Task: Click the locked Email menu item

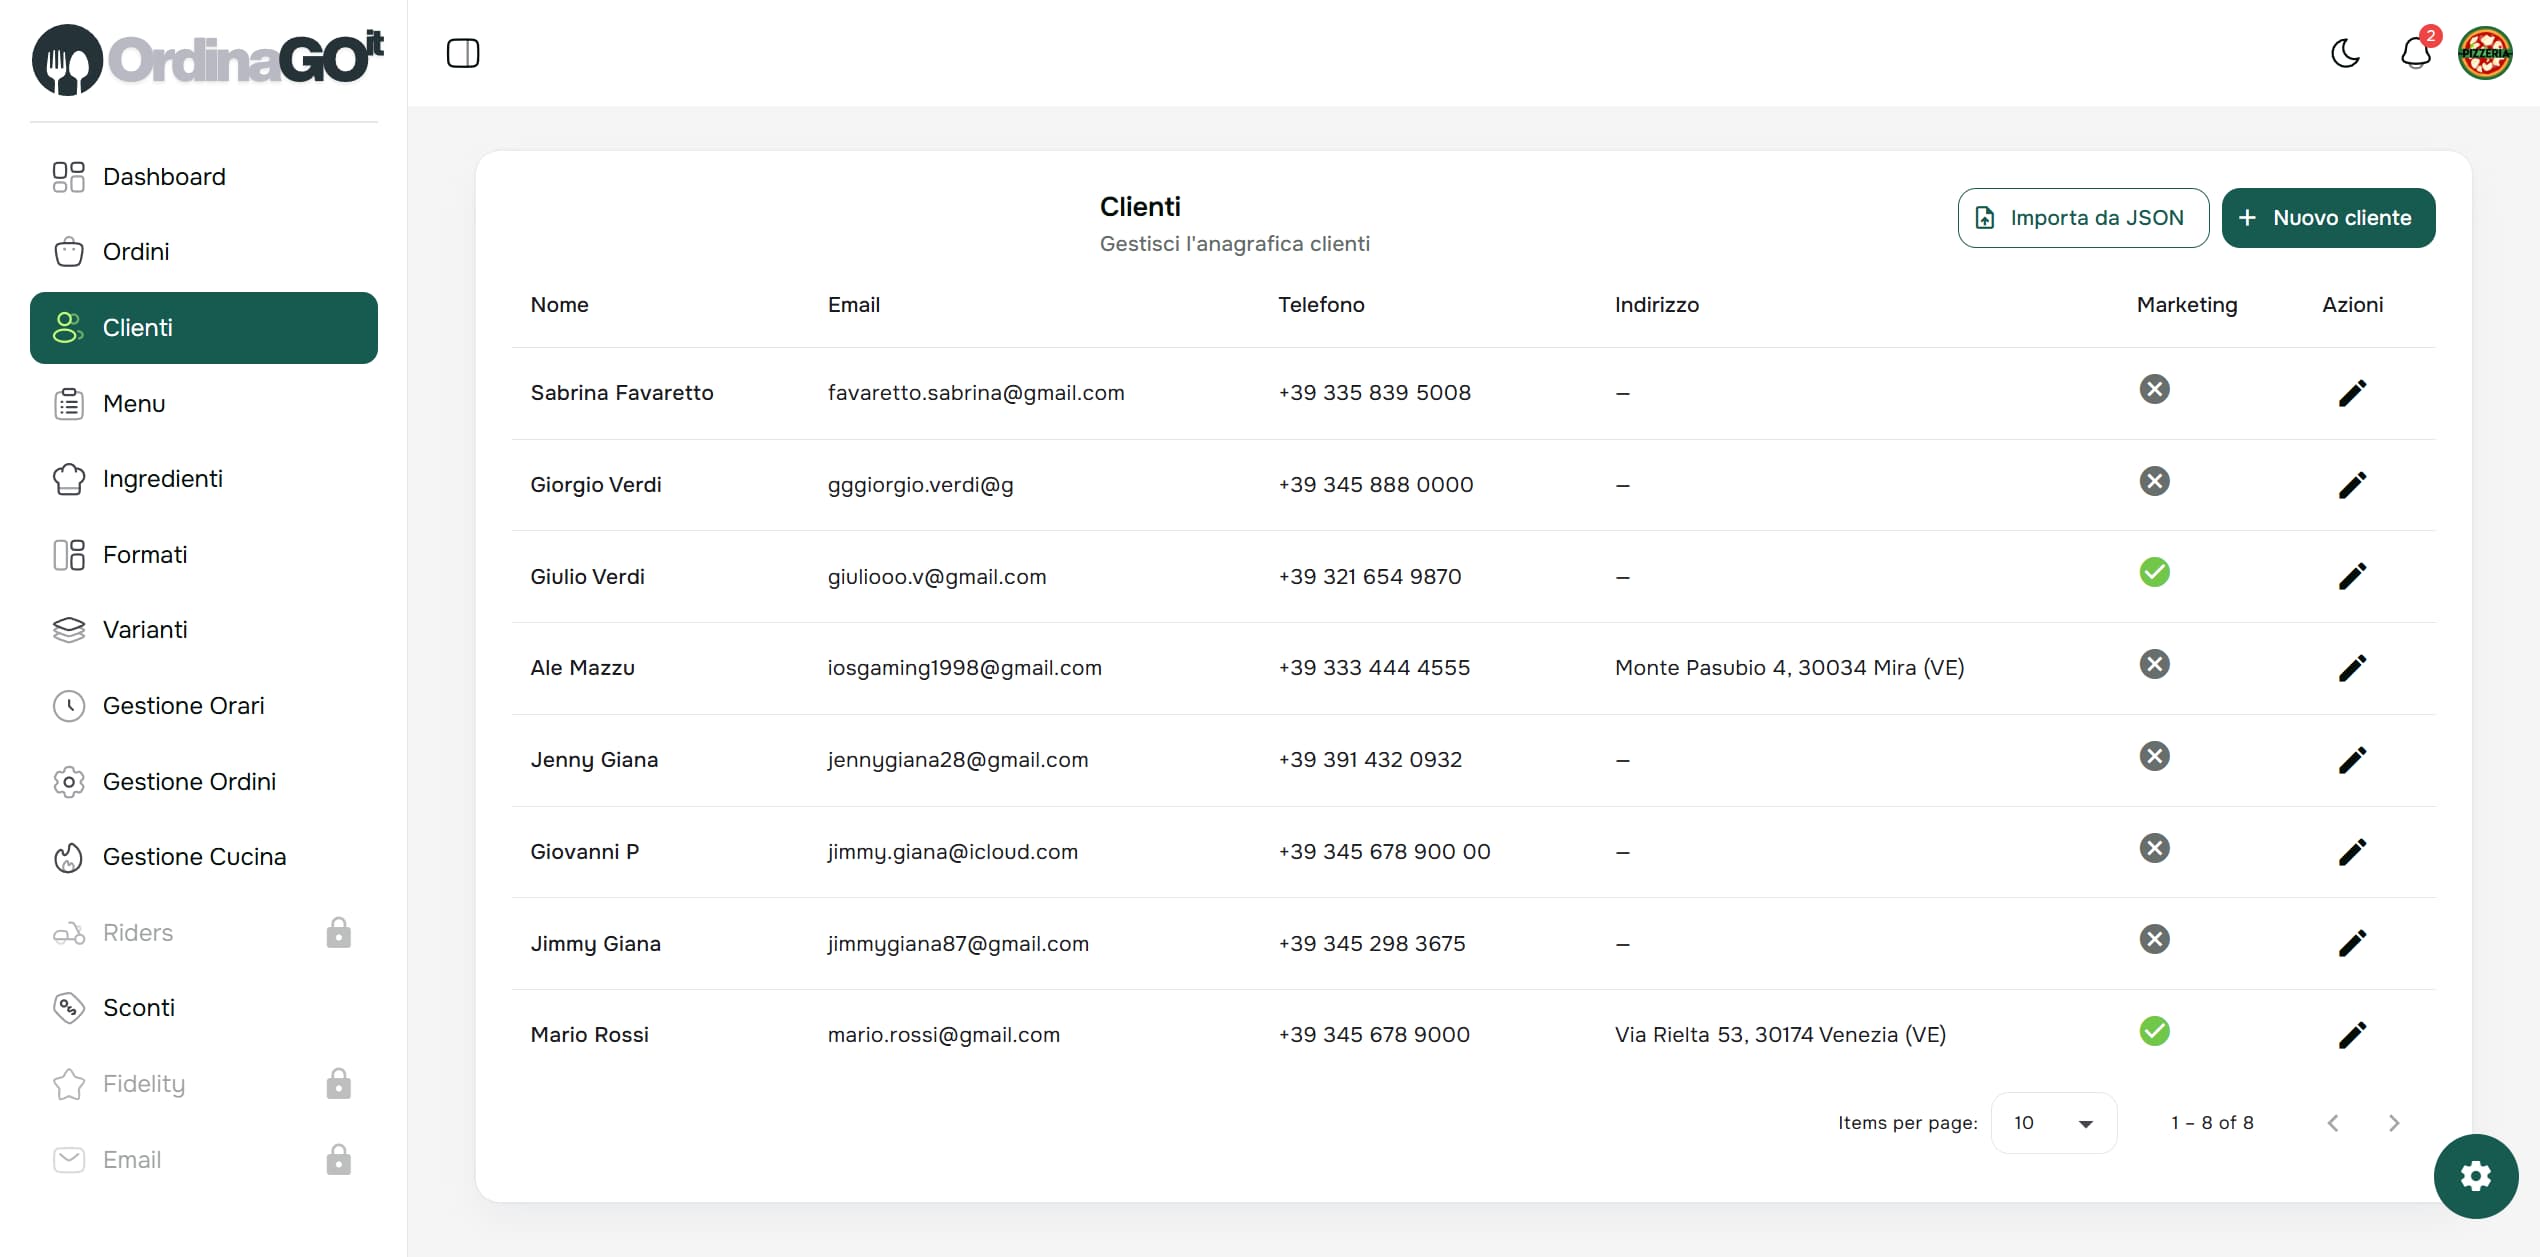Action: [x=204, y=1160]
